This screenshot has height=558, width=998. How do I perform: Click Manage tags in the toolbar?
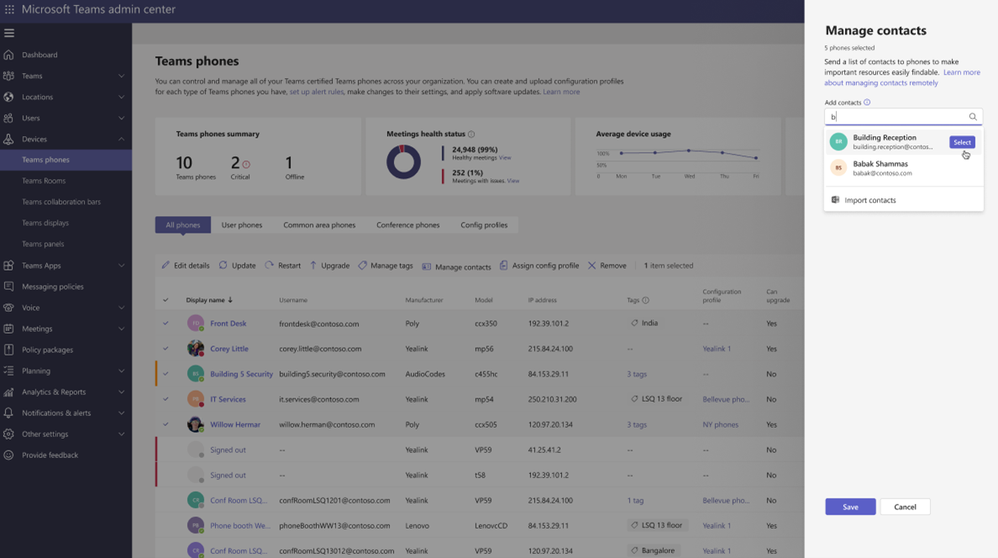(385, 265)
